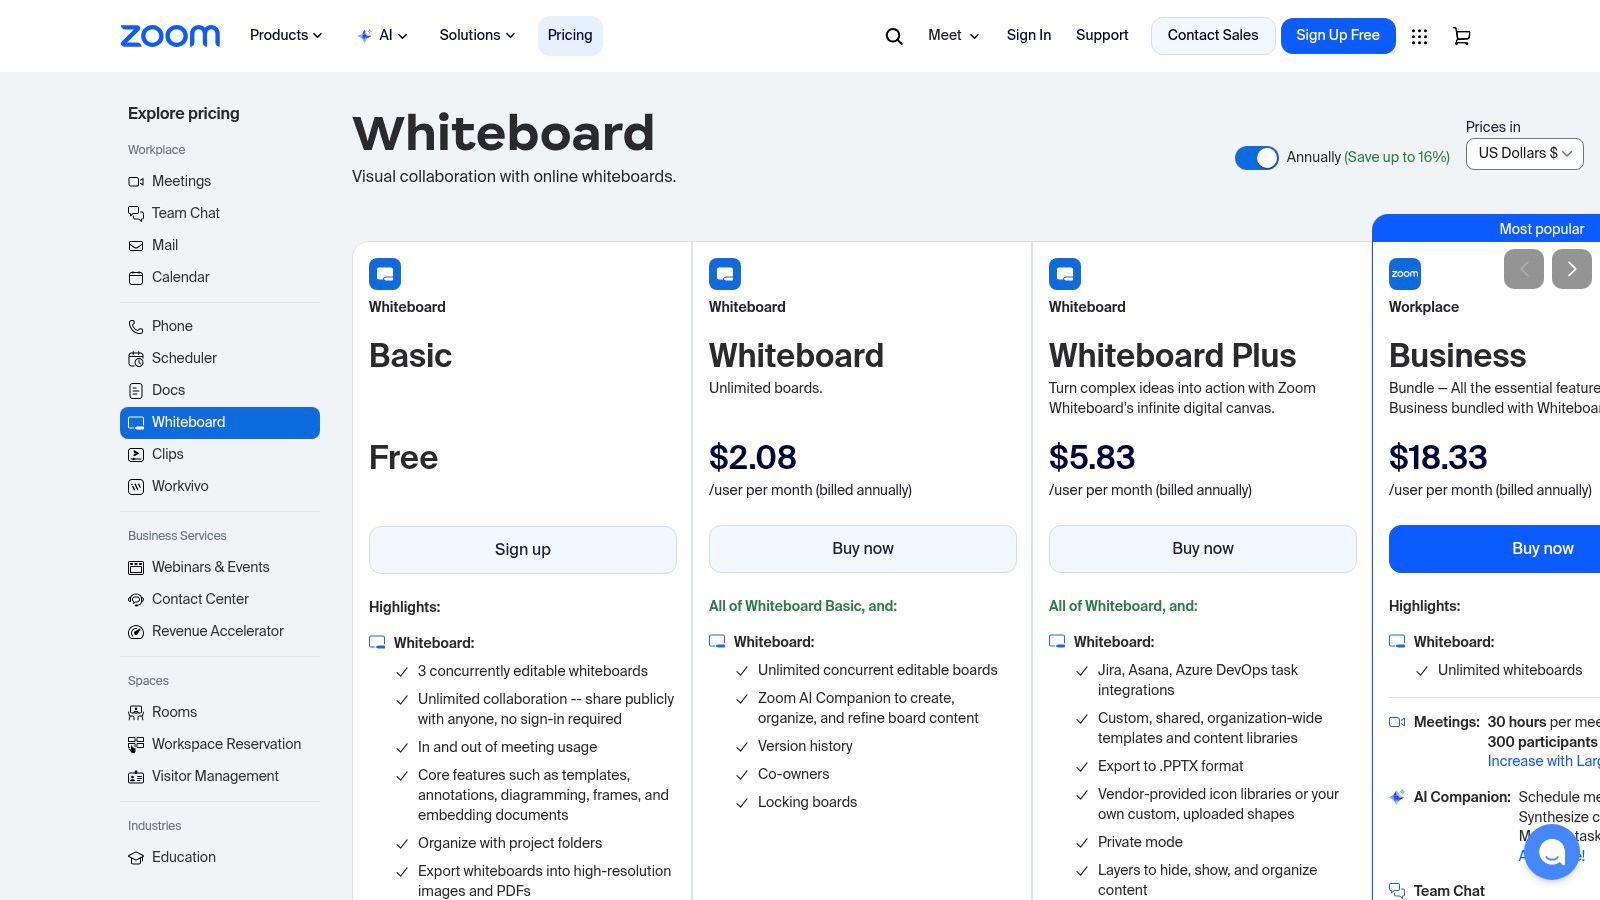Viewport: 1600px width, 900px height.
Task: Open the Increase with Large link
Action: (x=1543, y=761)
